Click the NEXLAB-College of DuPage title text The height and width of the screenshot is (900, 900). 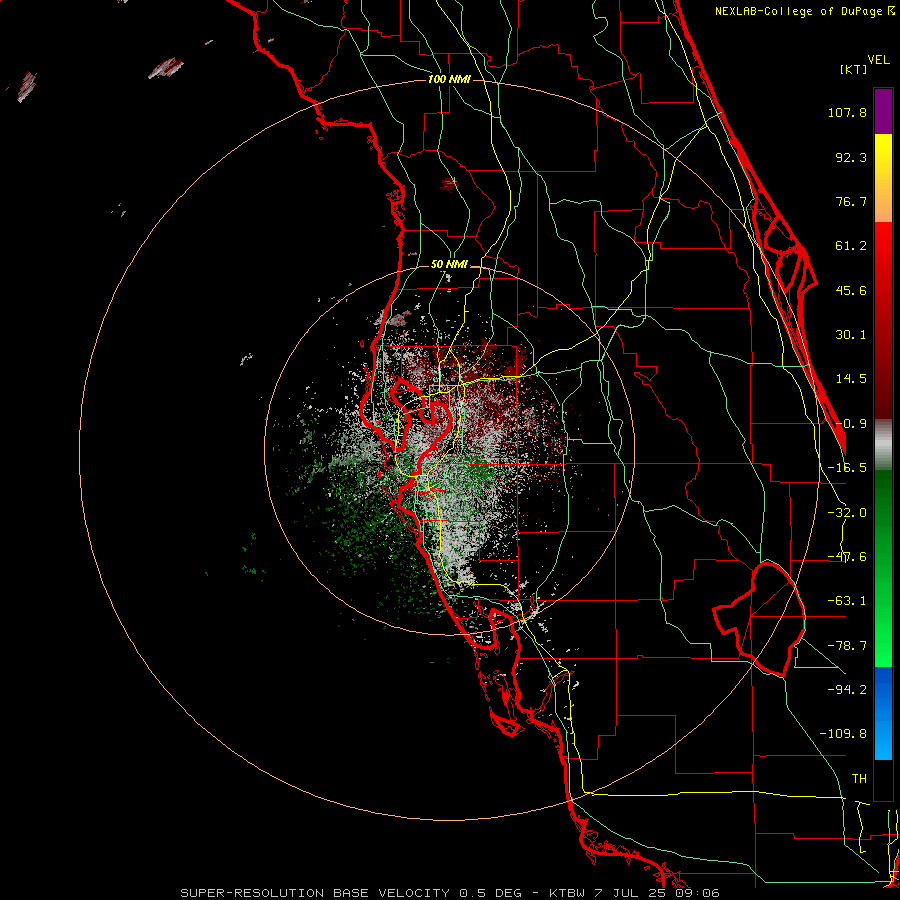(799, 11)
